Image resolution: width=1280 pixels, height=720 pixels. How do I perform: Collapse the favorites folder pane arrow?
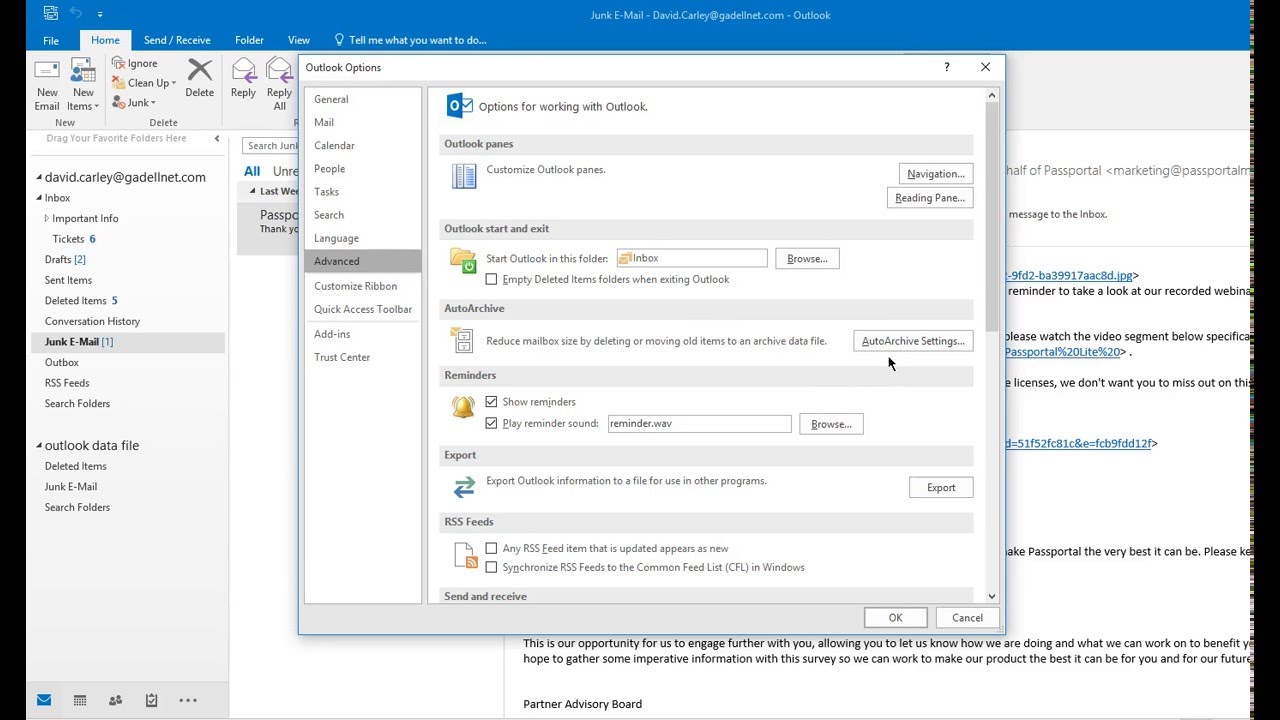pos(217,138)
